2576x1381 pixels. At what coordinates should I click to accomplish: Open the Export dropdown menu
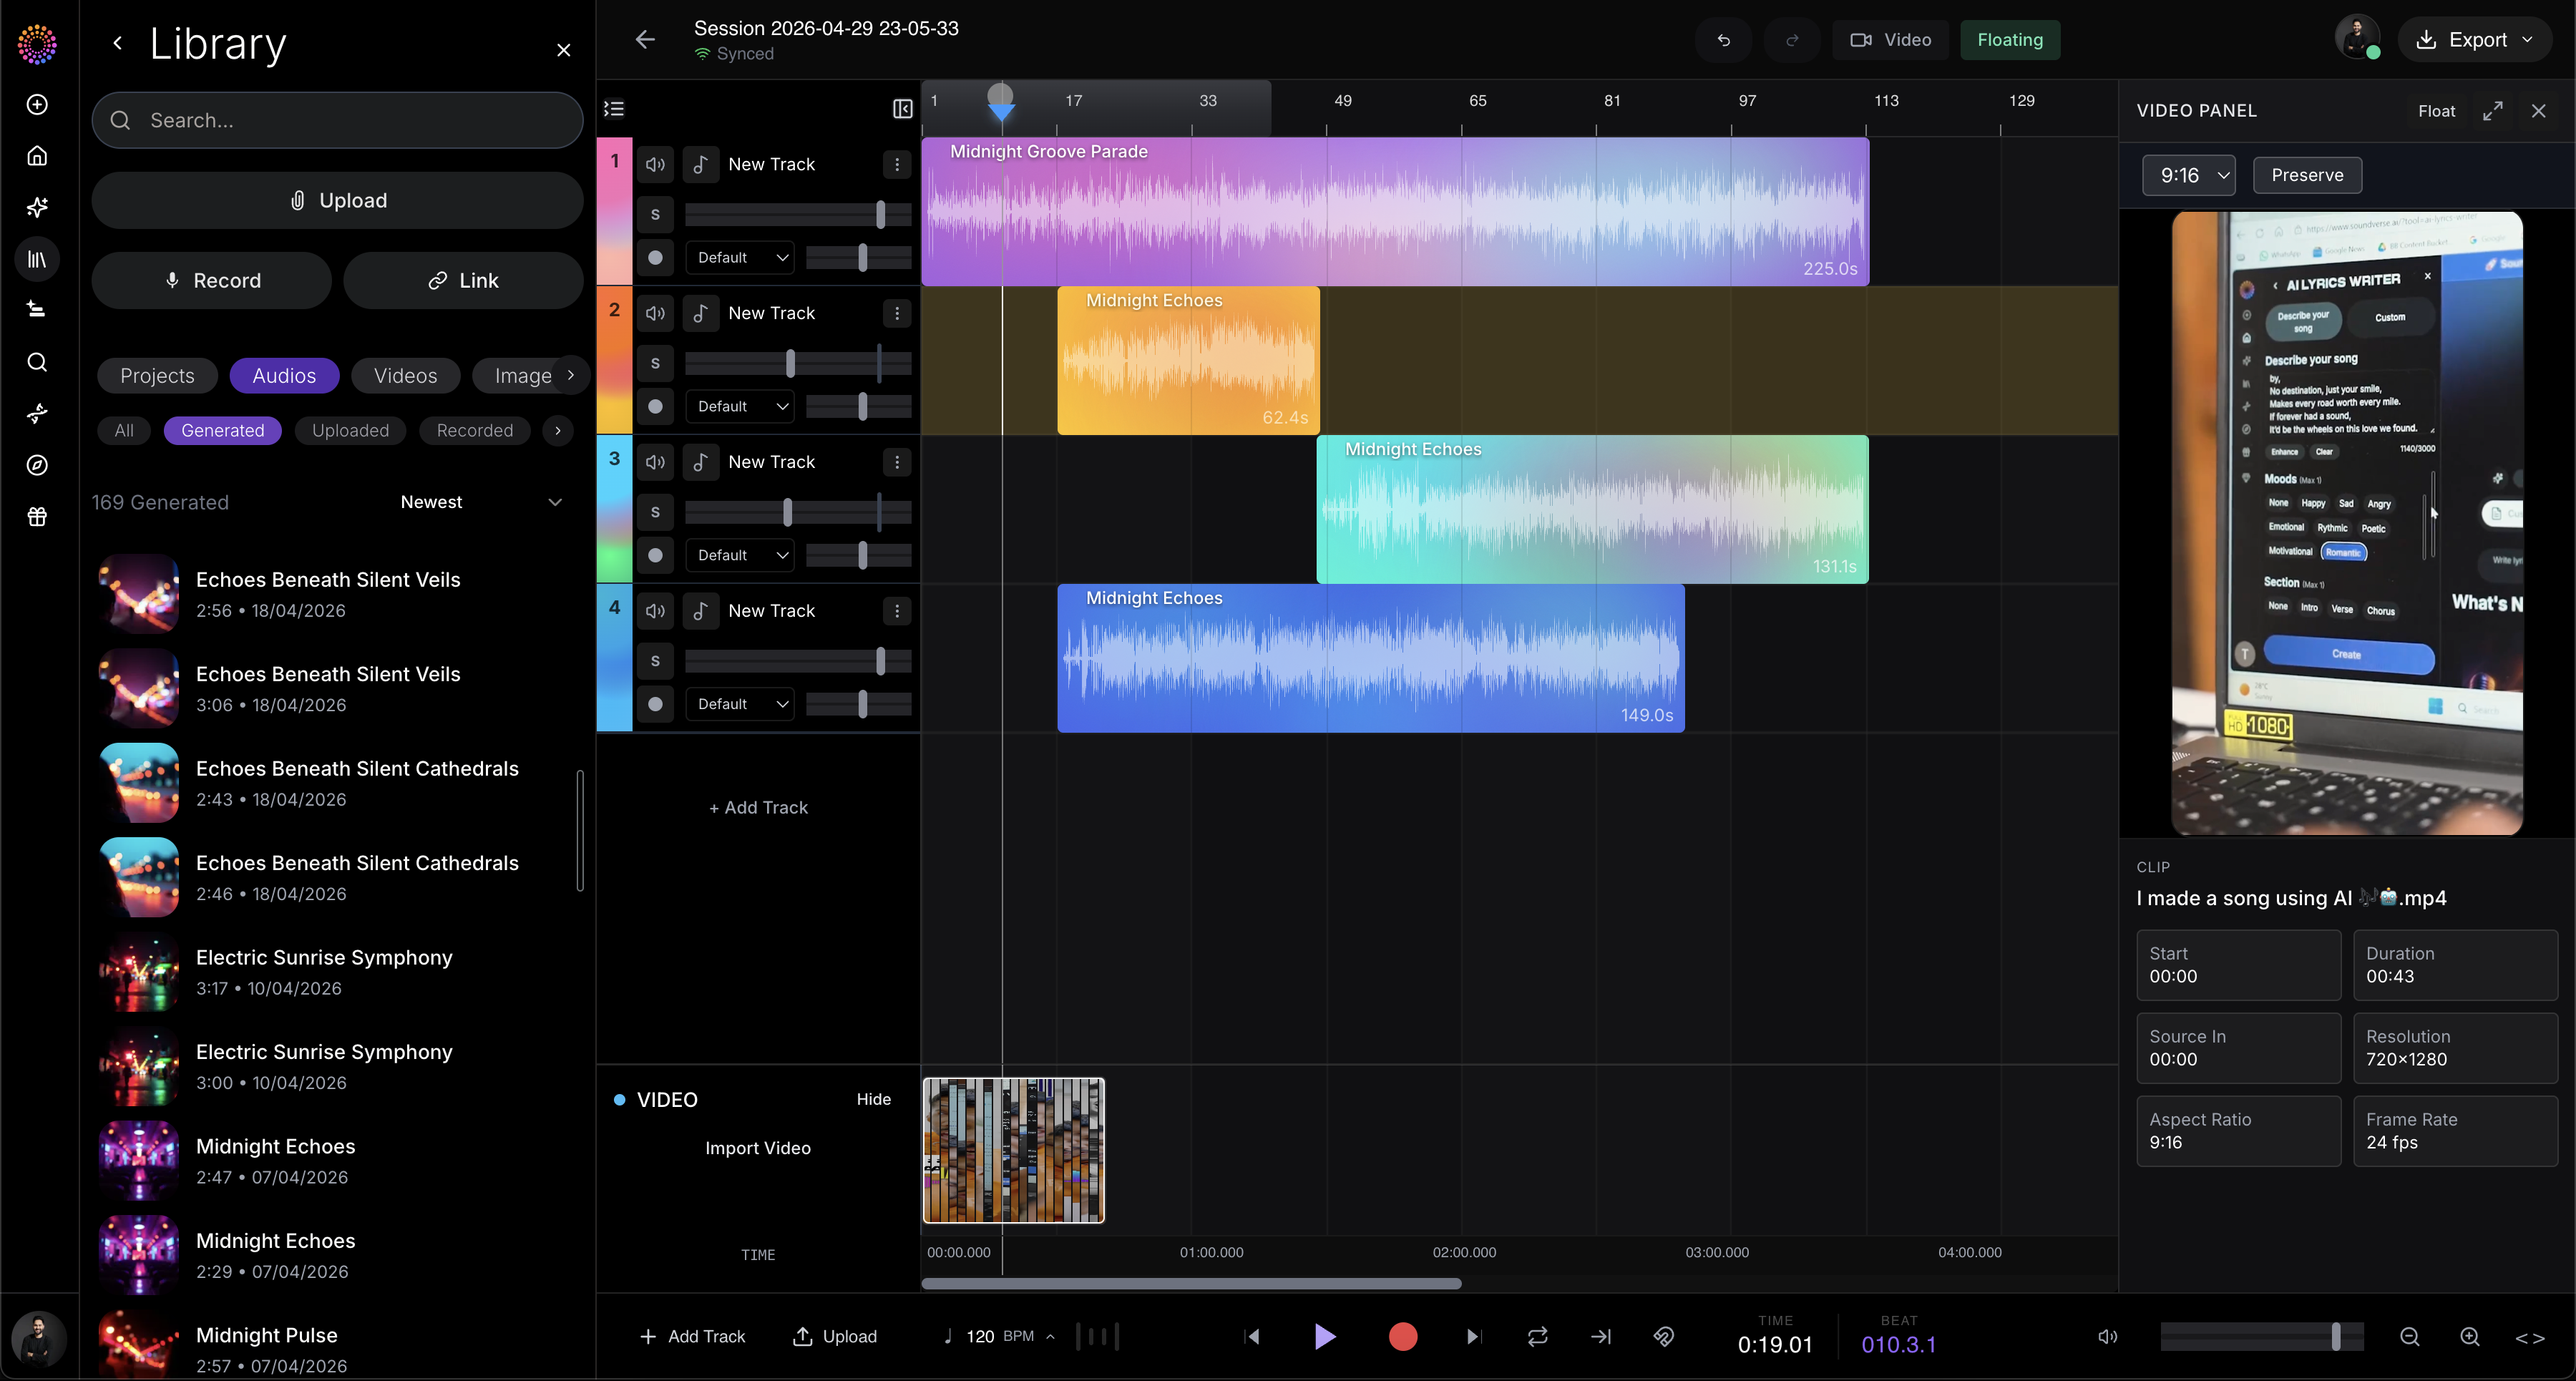pyautogui.click(x=2474, y=40)
